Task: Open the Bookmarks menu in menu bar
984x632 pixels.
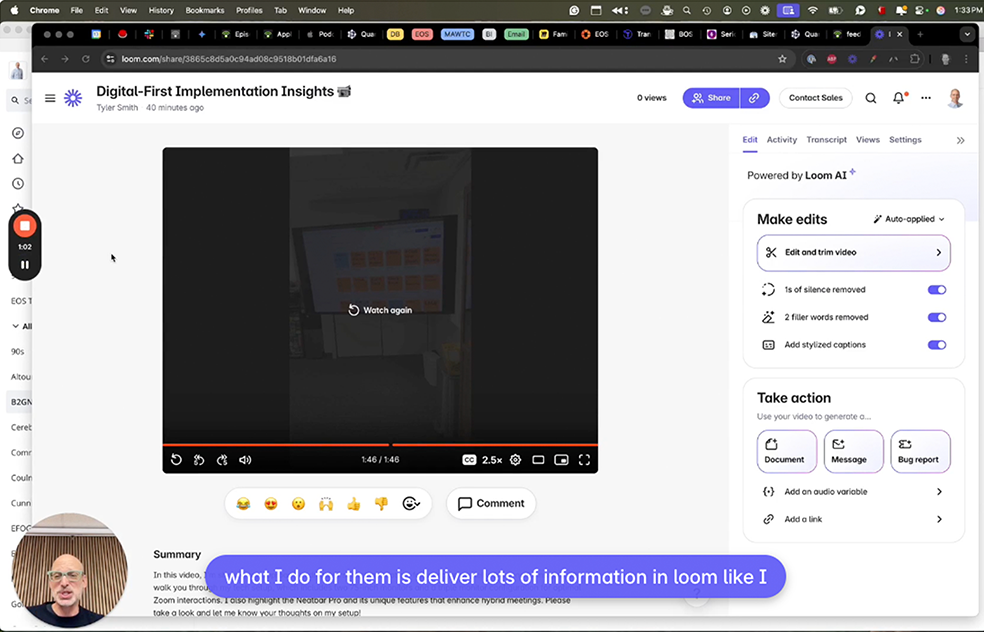Action: click(205, 10)
